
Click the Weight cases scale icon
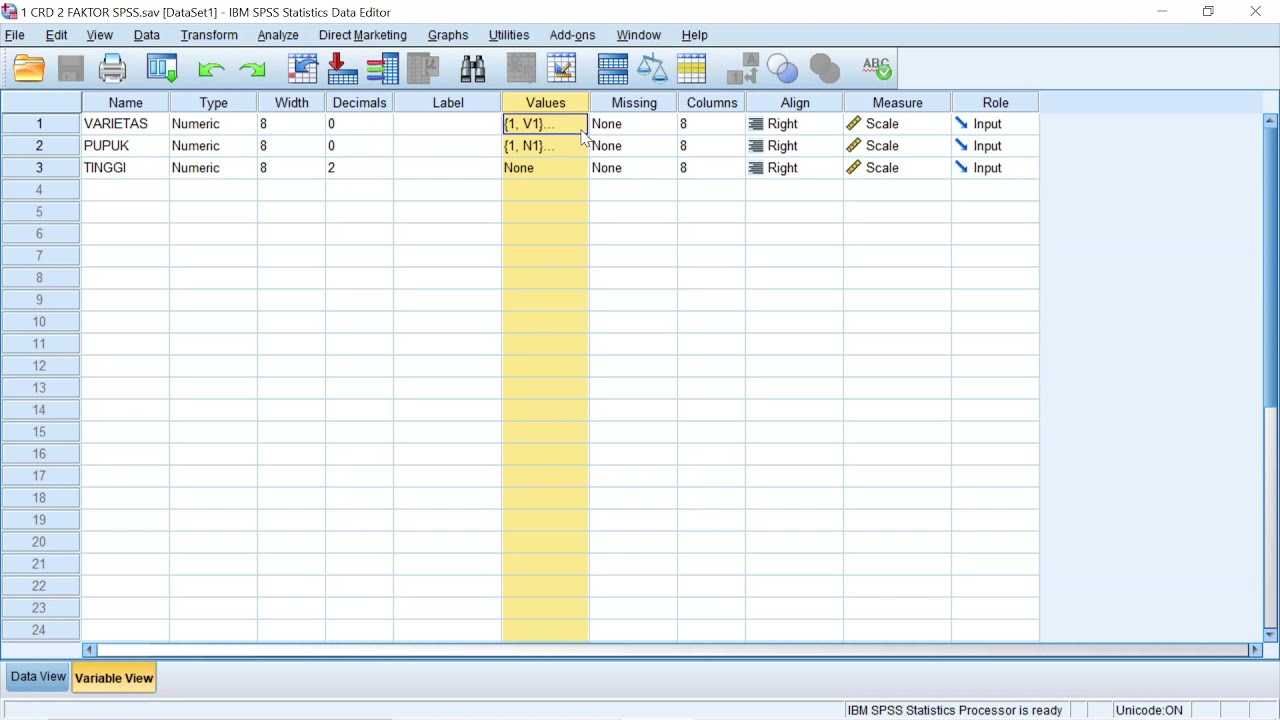click(652, 69)
